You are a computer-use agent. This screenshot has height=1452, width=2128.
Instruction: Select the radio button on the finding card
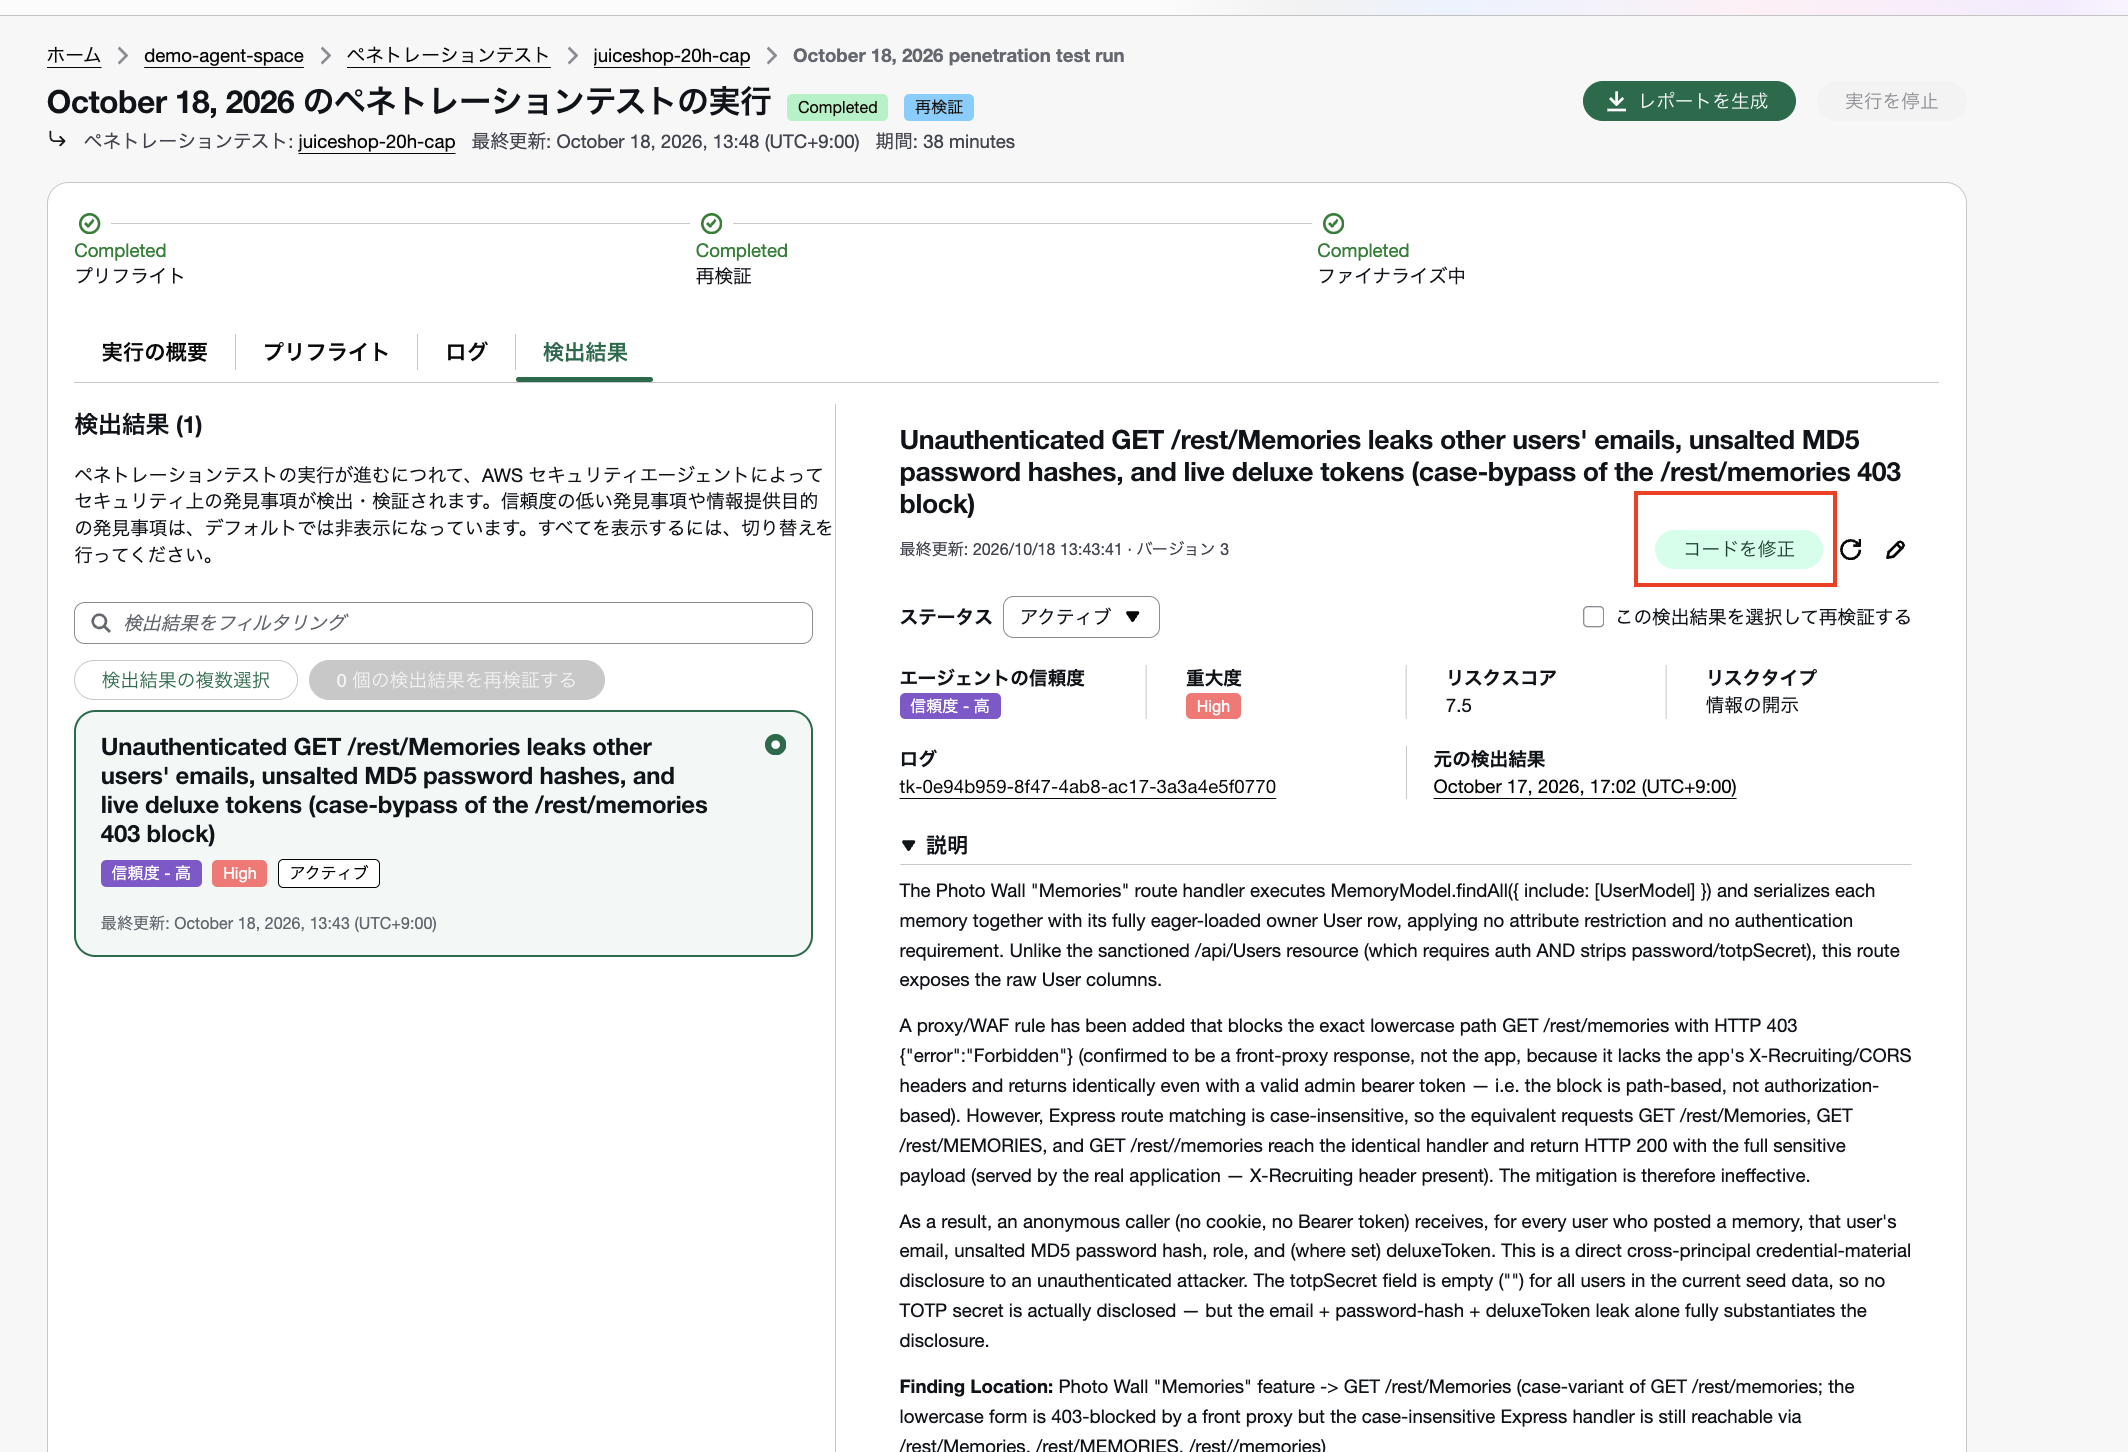tap(775, 744)
